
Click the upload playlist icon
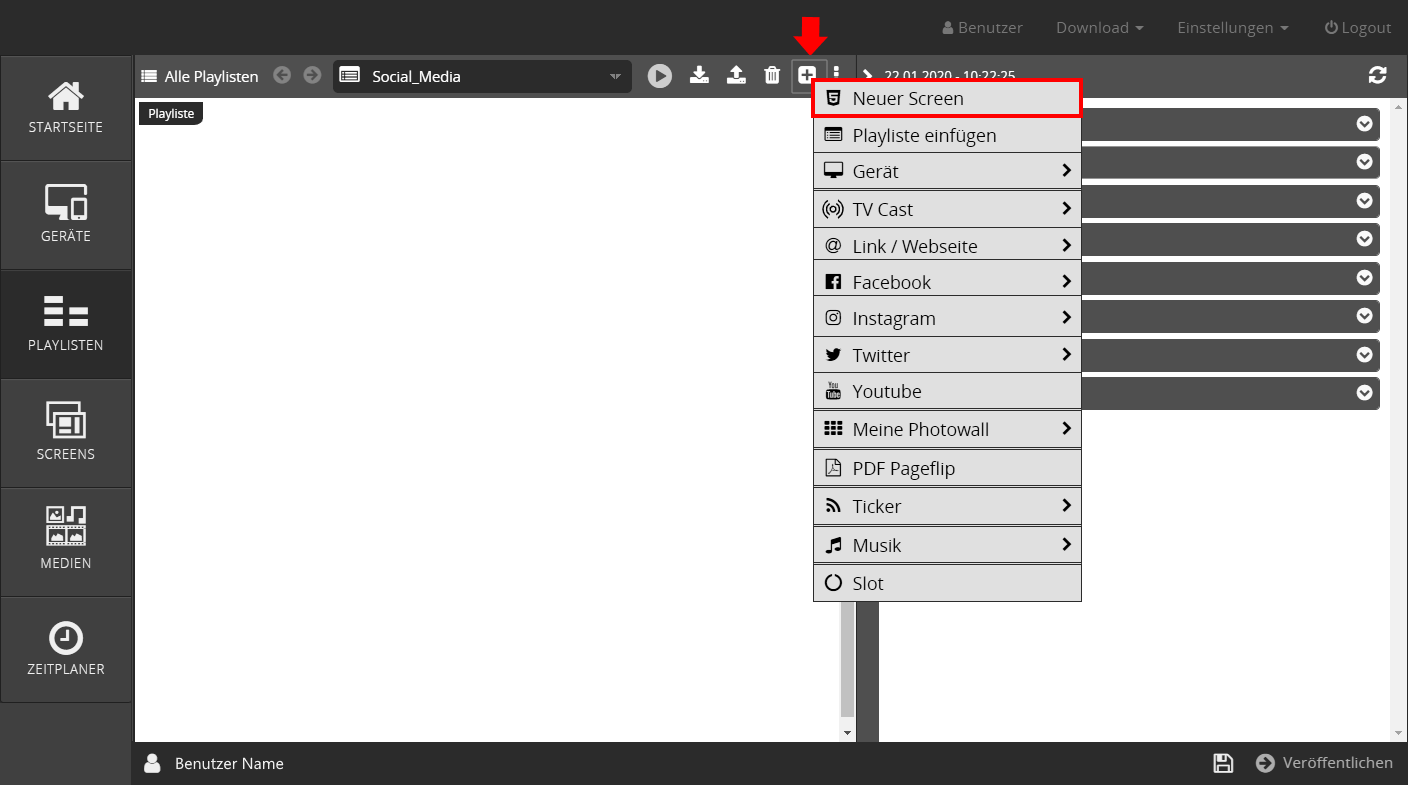(x=736, y=75)
